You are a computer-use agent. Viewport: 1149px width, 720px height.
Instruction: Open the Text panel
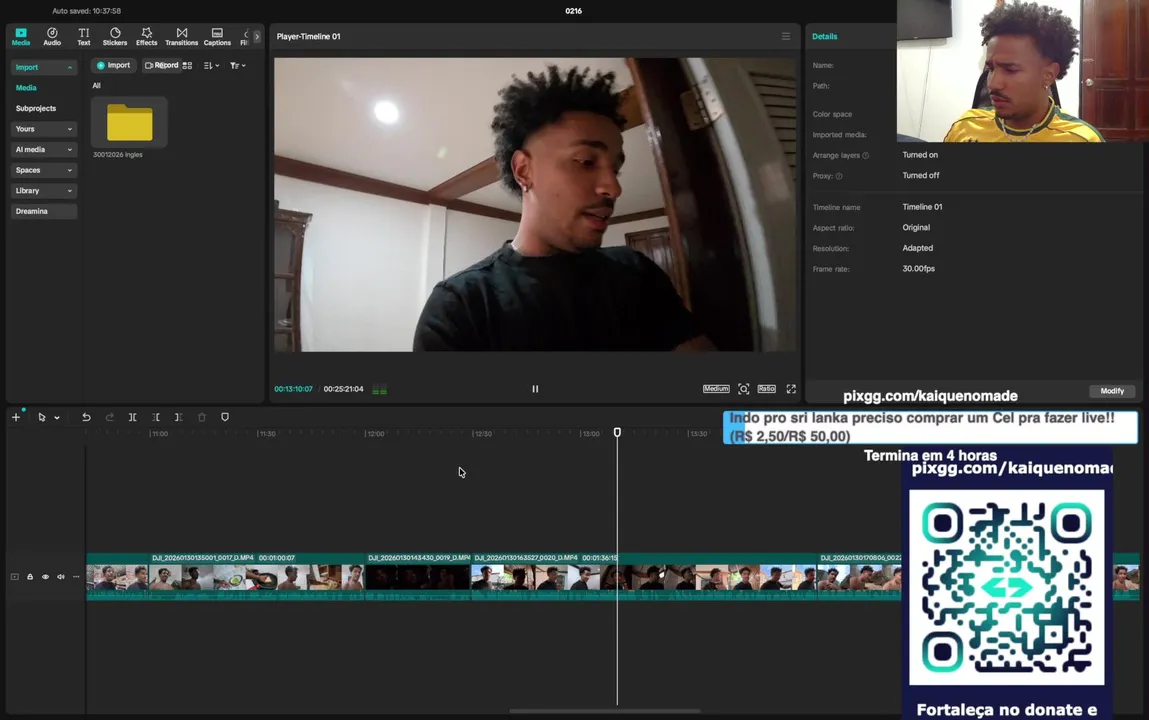(84, 37)
